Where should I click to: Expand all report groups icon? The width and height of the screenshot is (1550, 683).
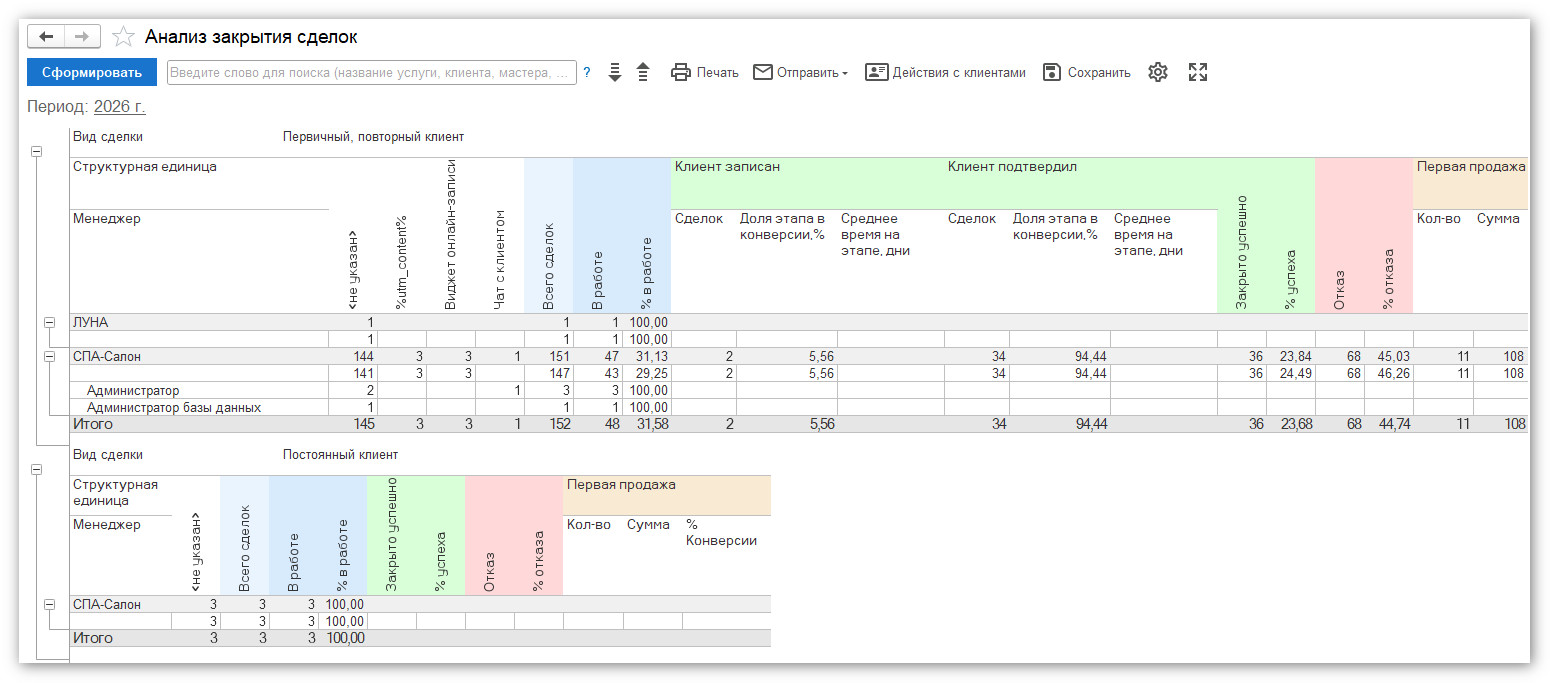(x=615, y=72)
